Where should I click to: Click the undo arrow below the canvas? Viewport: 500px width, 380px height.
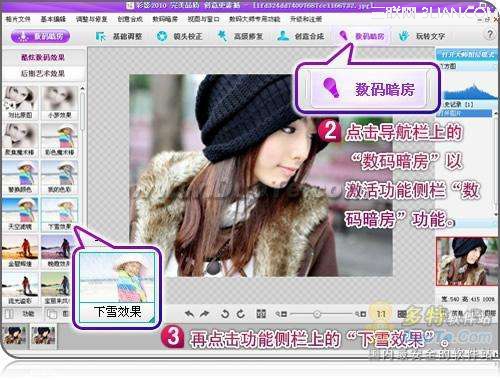click(x=189, y=314)
